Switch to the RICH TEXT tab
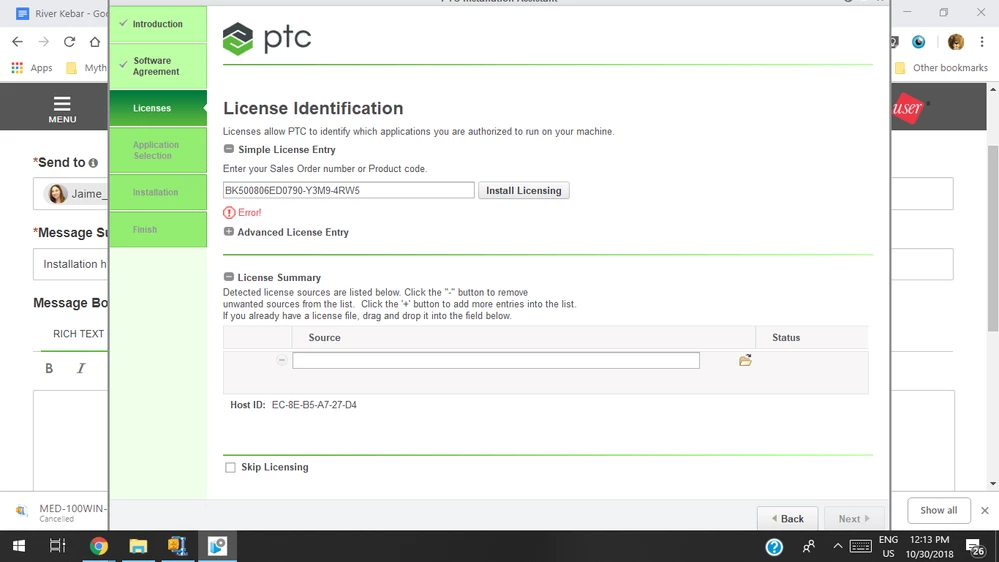999x562 pixels. click(78, 334)
